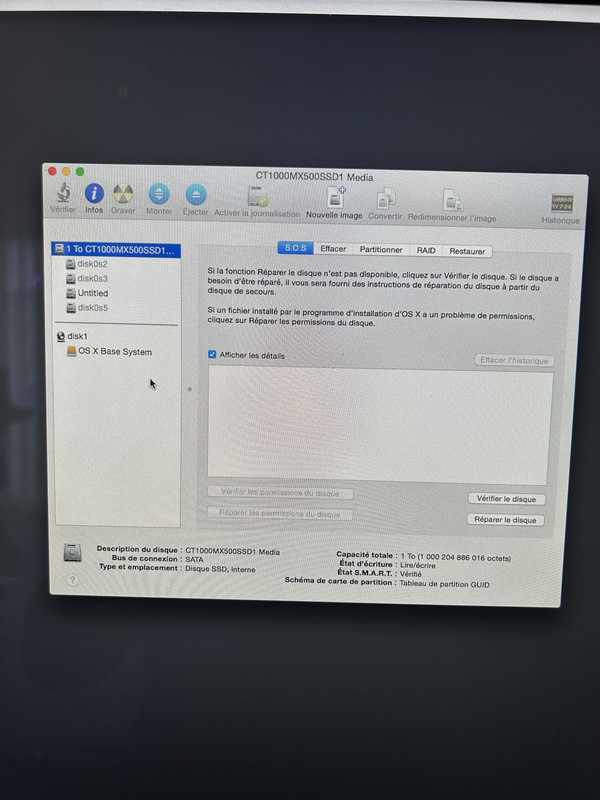This screenshot has height=800, width=600.
Task: Click Effacer l'historique button
Action: coord(514,360)
